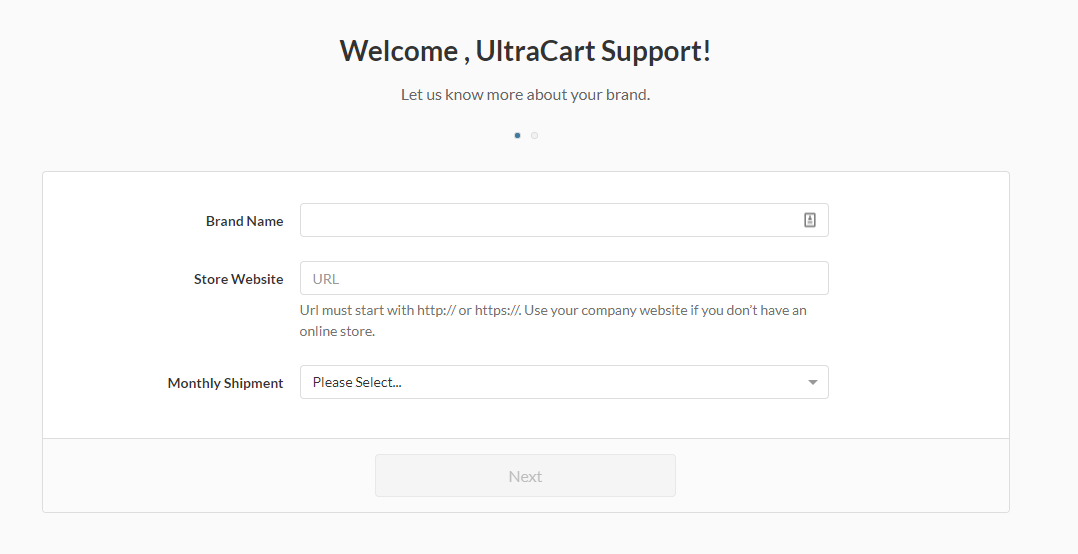The image size is (1078, 554).
Task: Click the Monthly Shipment label
Action: (225, 383)
